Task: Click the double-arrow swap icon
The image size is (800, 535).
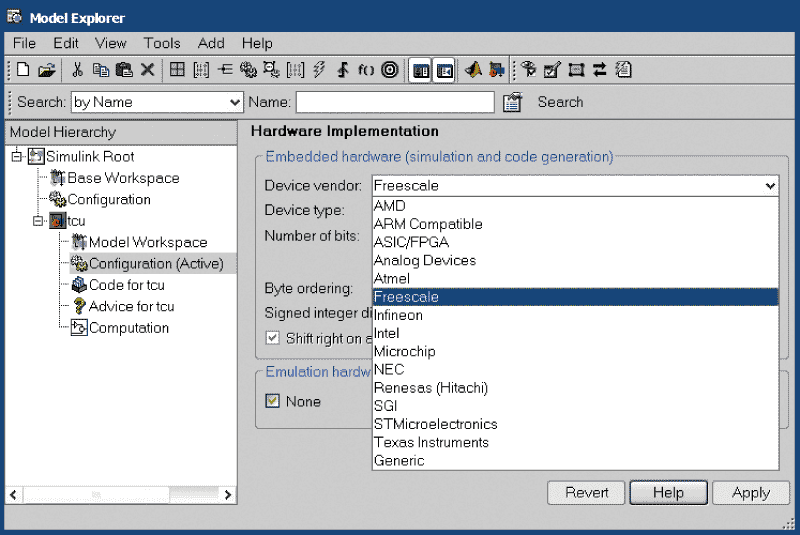Action: click(x=600, y=69)
